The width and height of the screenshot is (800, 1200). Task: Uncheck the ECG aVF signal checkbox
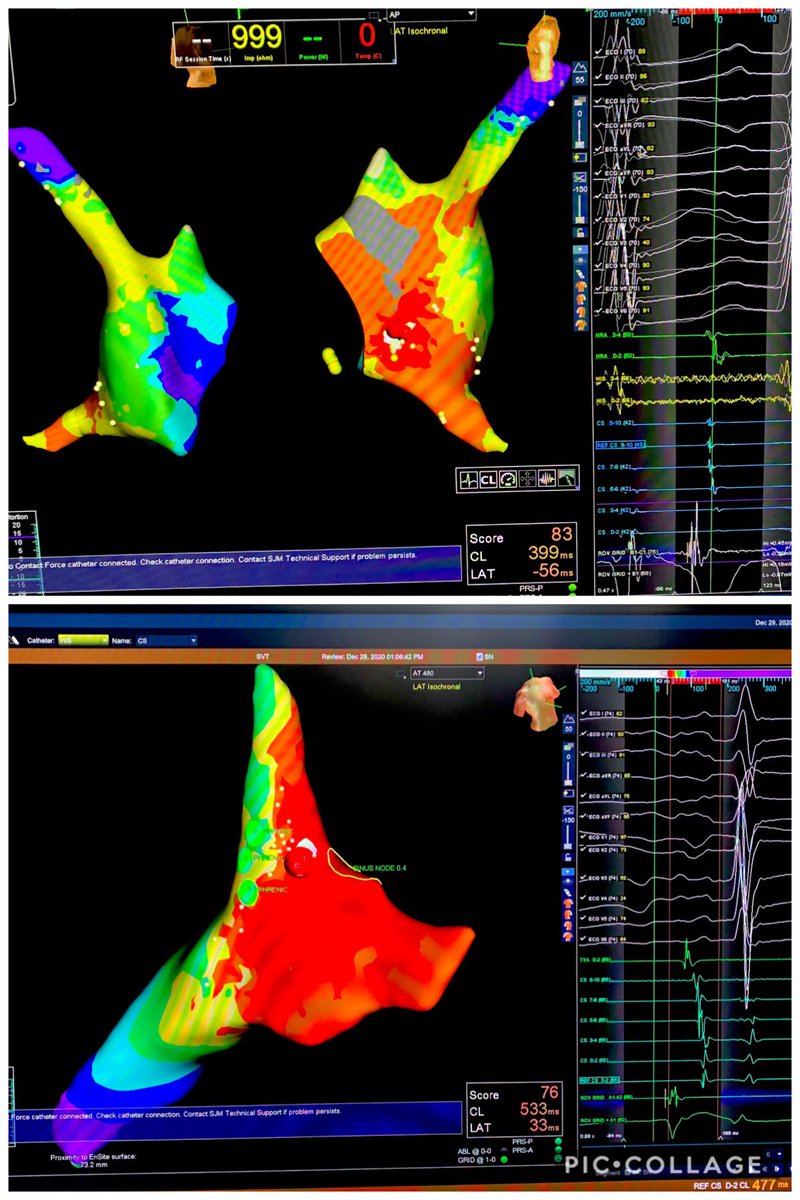(x=598, y=173)
